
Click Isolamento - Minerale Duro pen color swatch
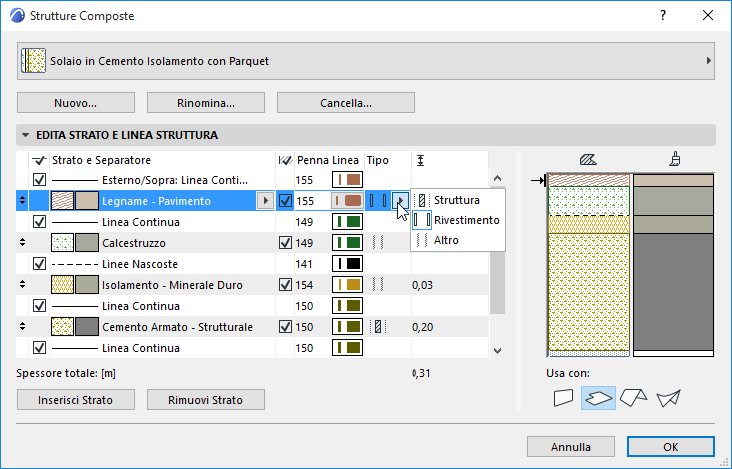[347, 285]
